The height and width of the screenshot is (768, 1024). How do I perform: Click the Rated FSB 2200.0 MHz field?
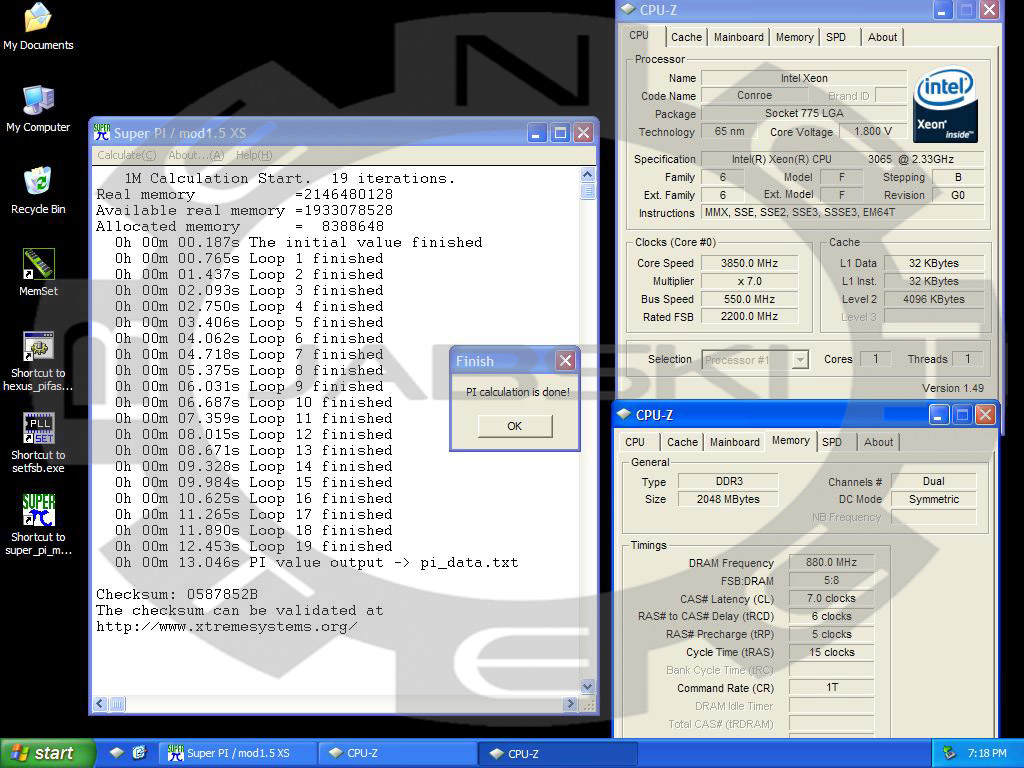tap(749, 317)
